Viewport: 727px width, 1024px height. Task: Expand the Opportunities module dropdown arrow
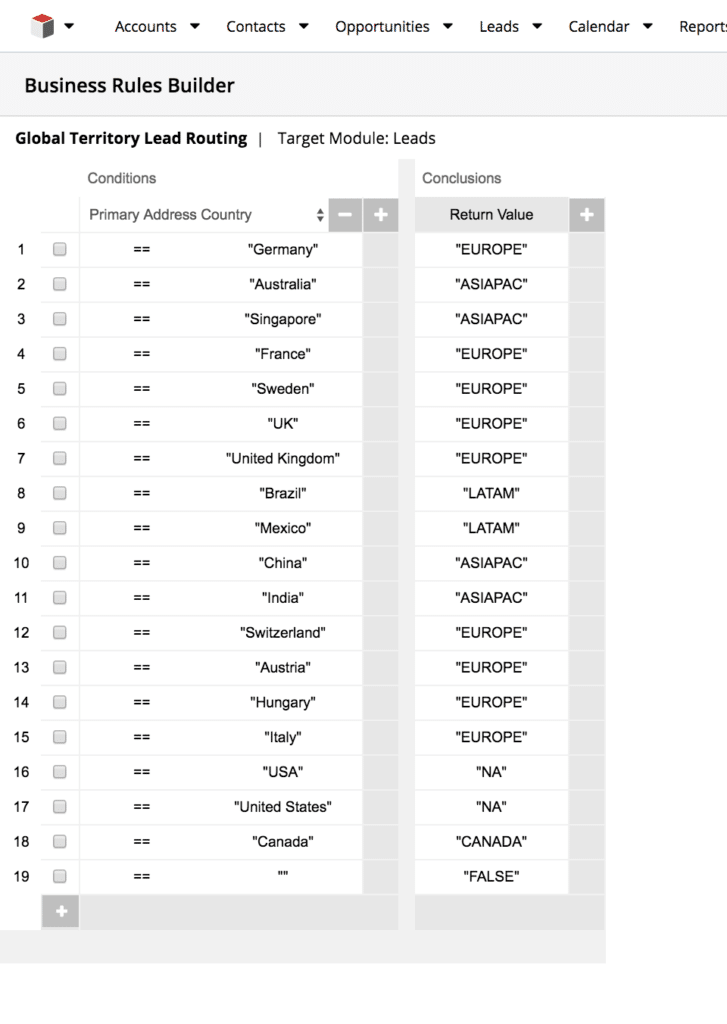447,26
